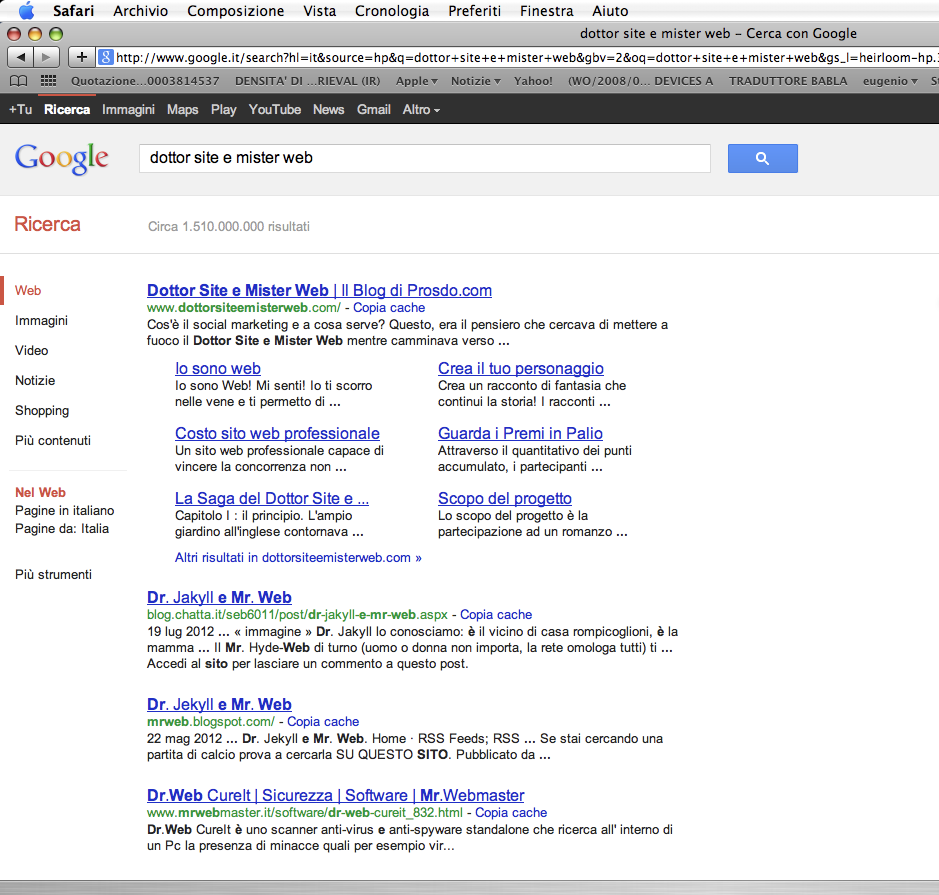Open the Apple menu
This screenshot has height=895, width=939.
(x=26, y=11)
